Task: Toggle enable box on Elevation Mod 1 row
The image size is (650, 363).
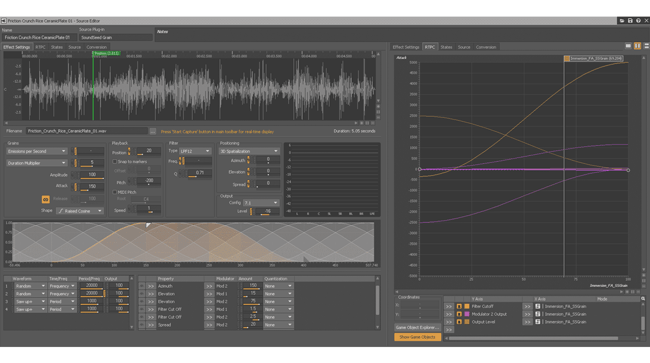Action: pyautogui.click(x=142, y=294)
